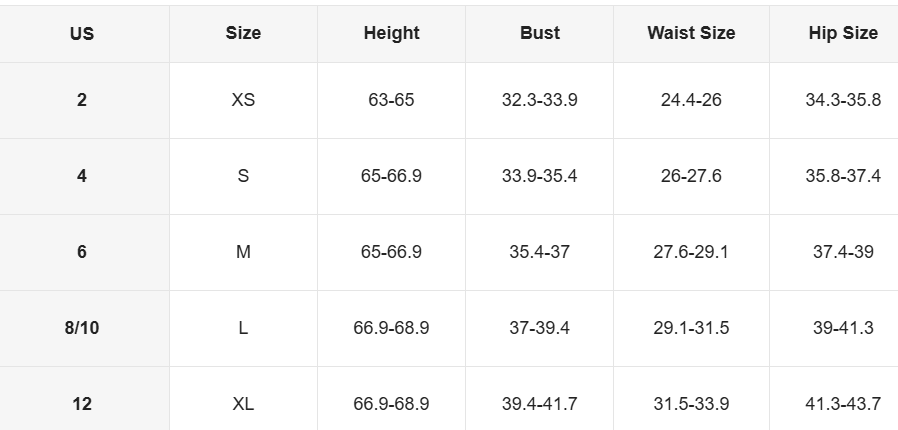Click hip value 39-41.3
Screen dimensions: 898x430
(843, 328)
